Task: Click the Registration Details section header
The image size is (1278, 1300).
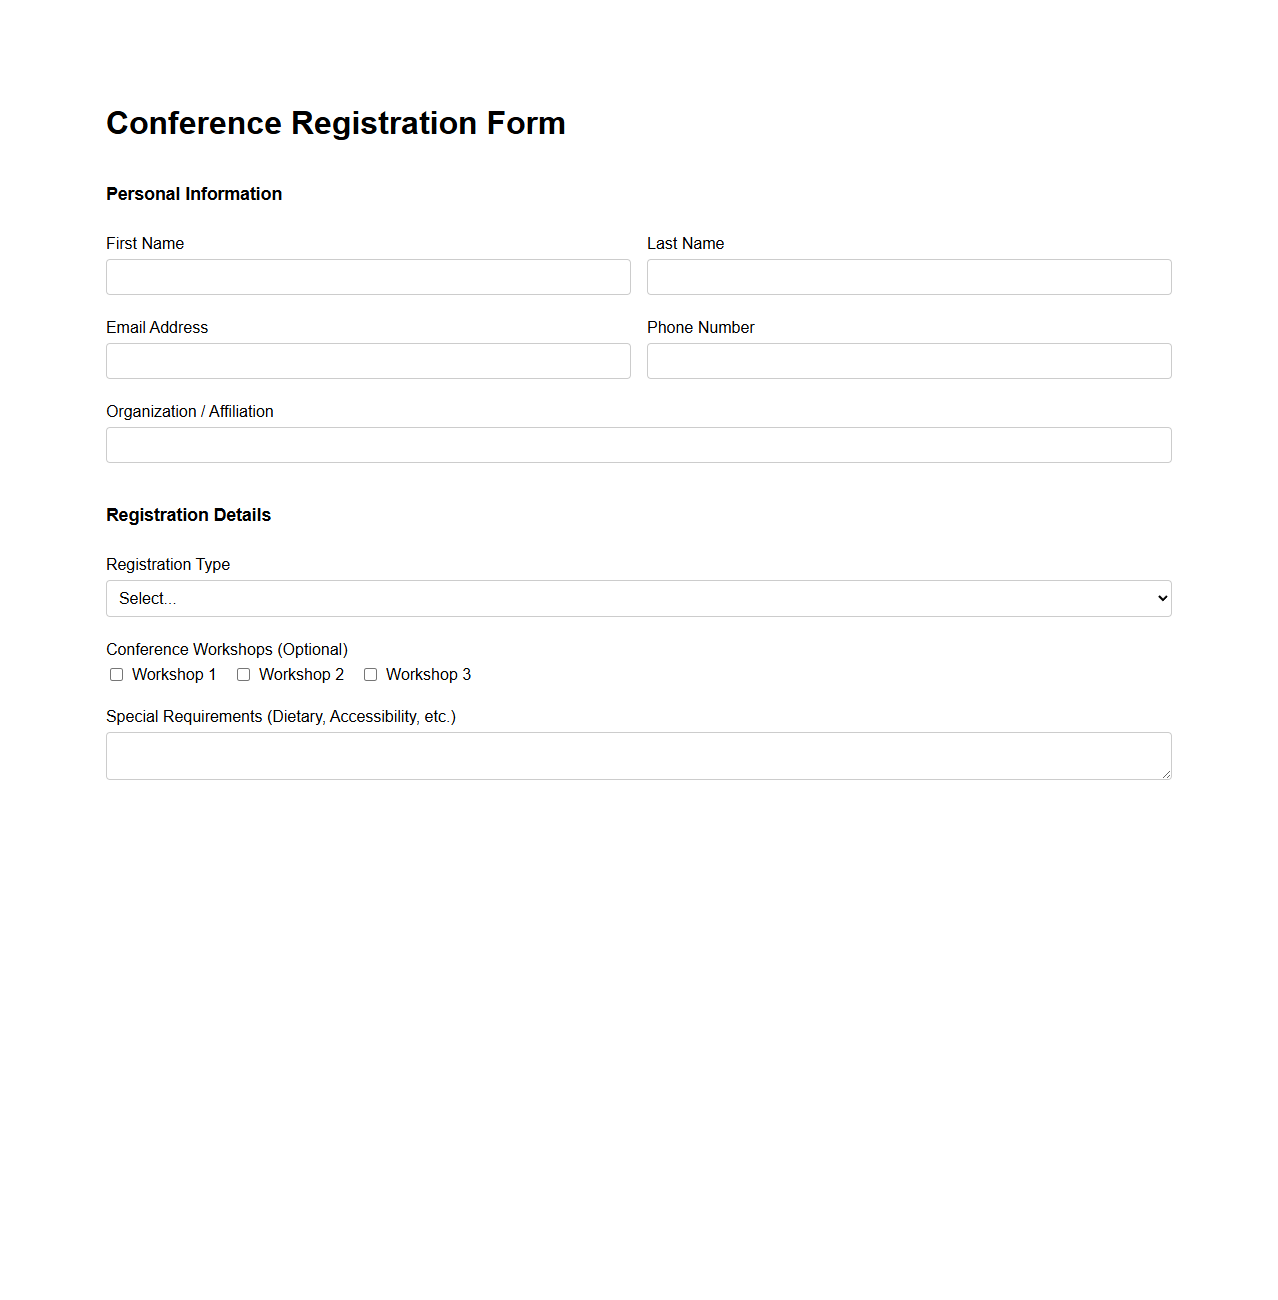Action: pos(188,515)
